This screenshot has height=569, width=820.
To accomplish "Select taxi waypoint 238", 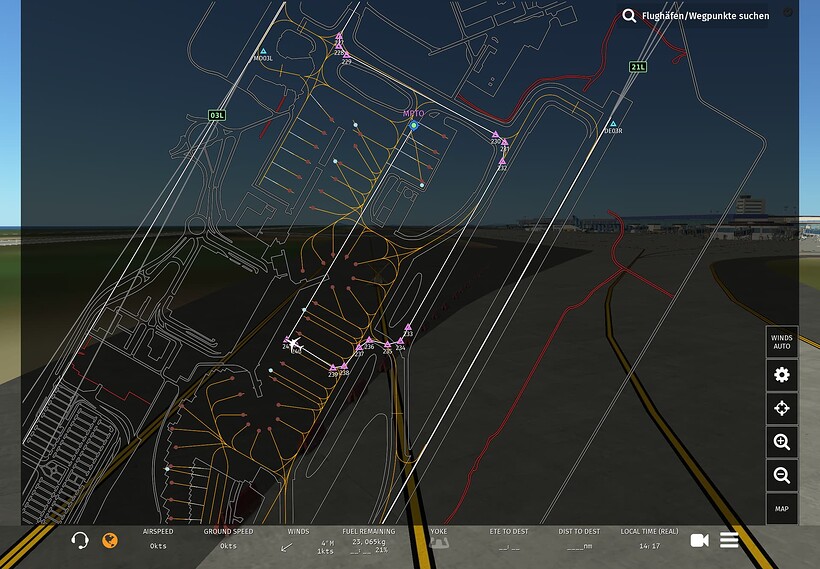I will point(344,366).
